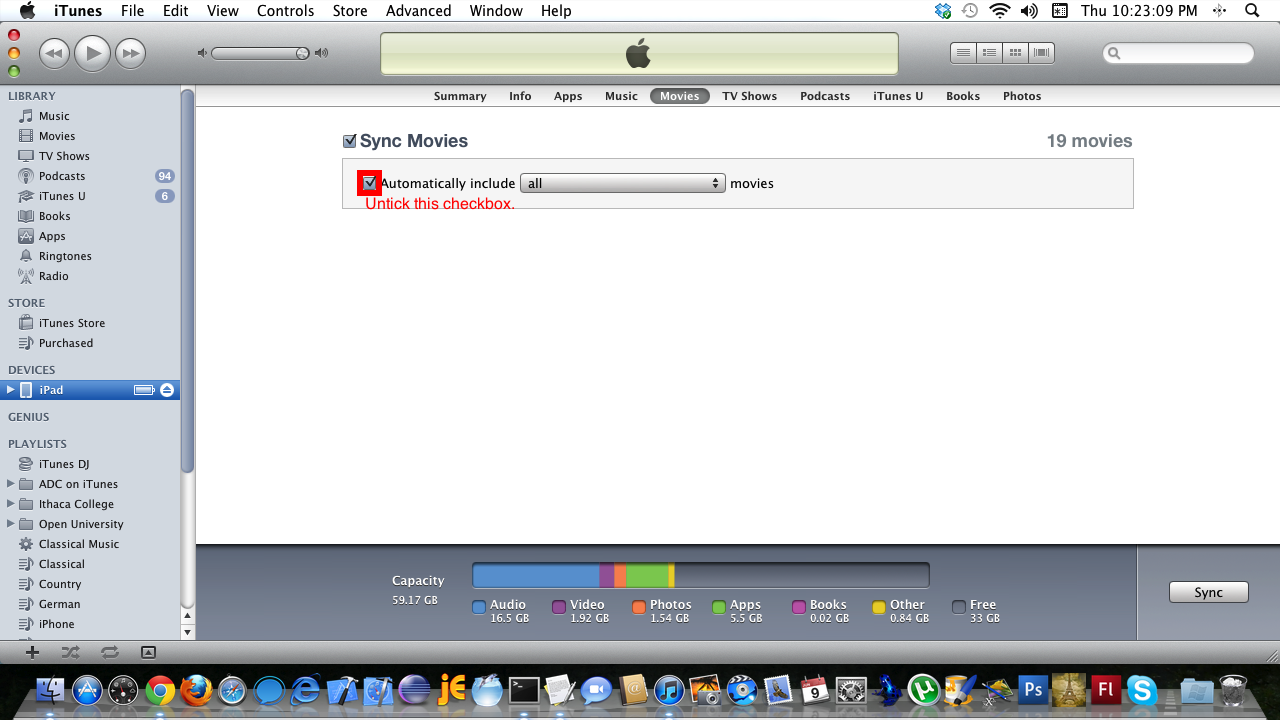Expand the Ithaca College playlist folder
This screenshot has width=1280, height=720.
pyautogui.click(x=11, y=504)
